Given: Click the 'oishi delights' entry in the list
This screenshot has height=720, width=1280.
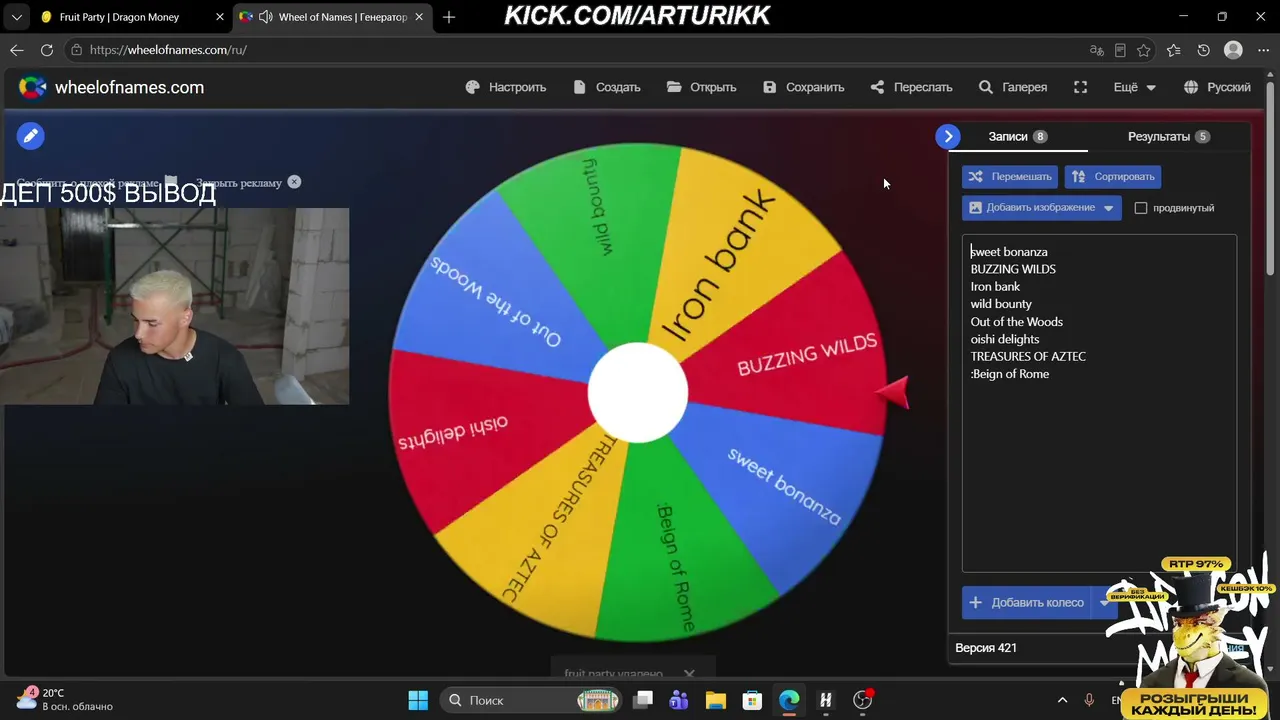Looking at the screenshot, I should point(1004,339).
